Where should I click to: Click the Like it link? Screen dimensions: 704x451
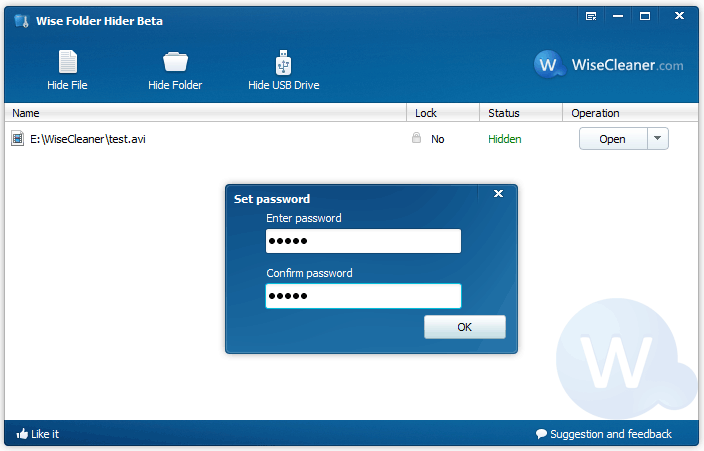click(x=45, y=434)
